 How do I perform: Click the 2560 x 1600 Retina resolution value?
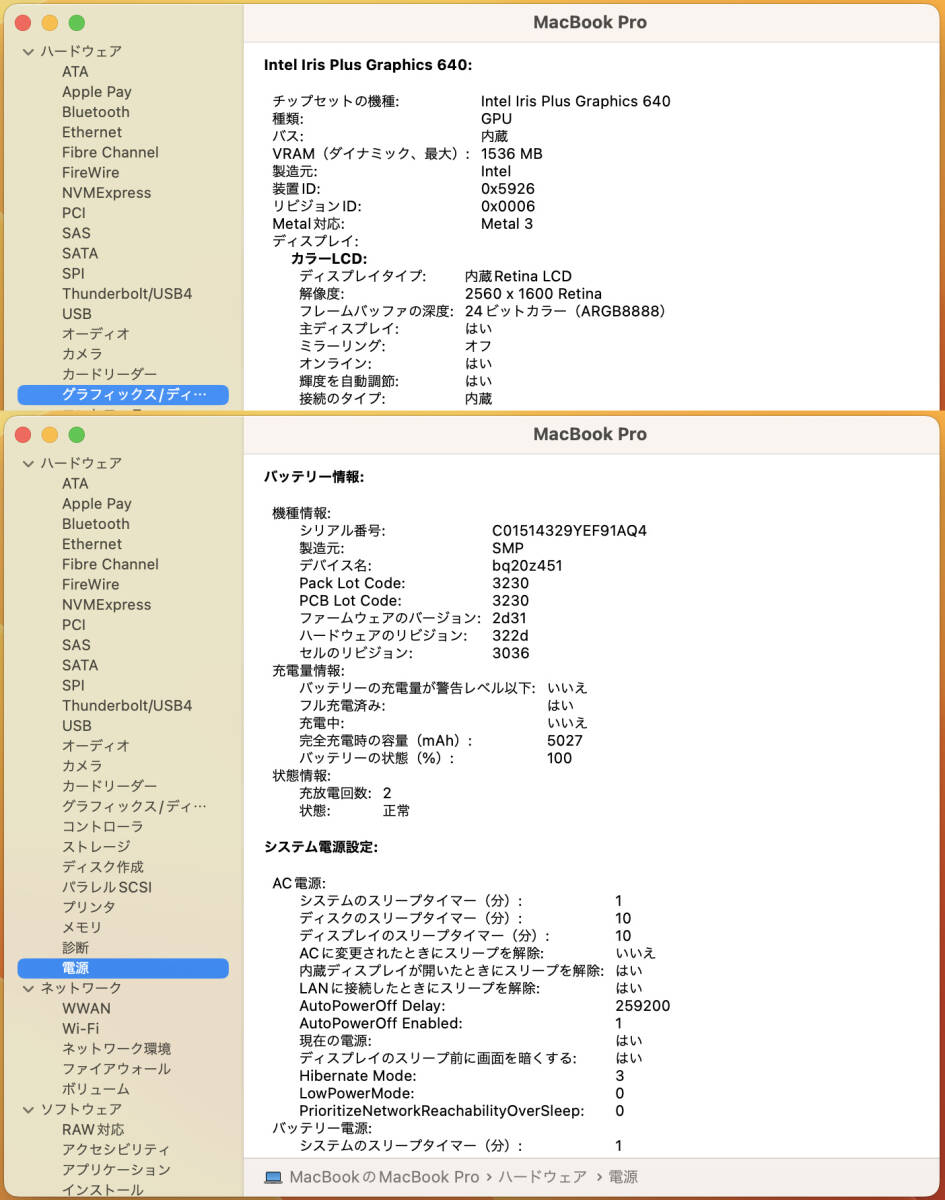point(533,294)
